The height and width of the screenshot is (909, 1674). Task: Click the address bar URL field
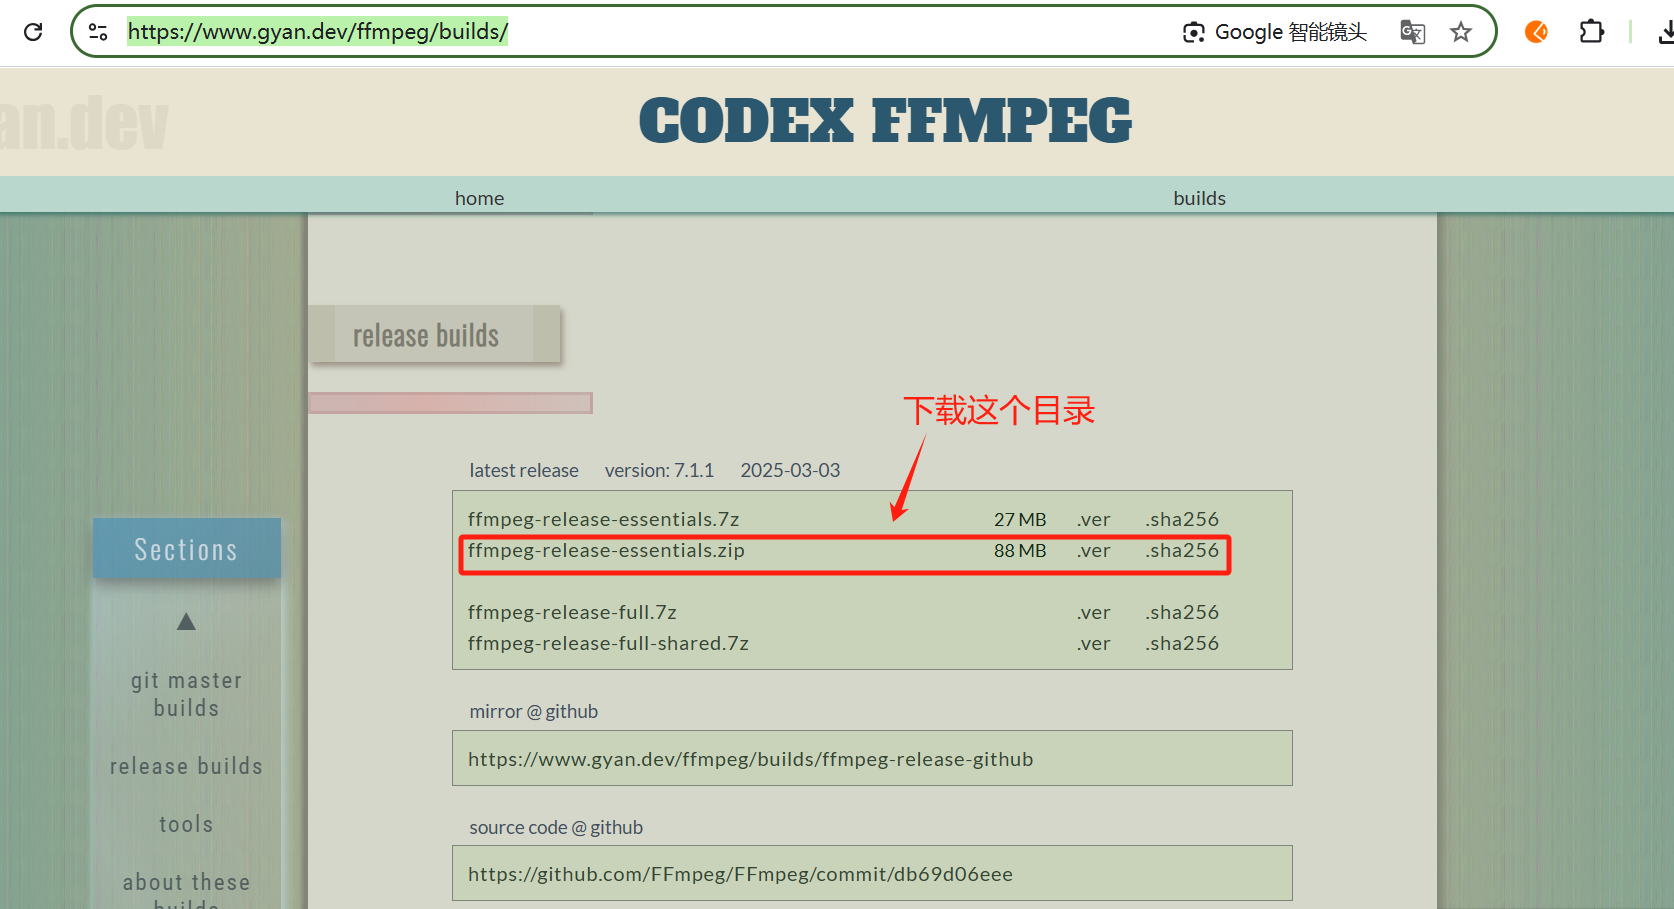[x=318, y=32]
